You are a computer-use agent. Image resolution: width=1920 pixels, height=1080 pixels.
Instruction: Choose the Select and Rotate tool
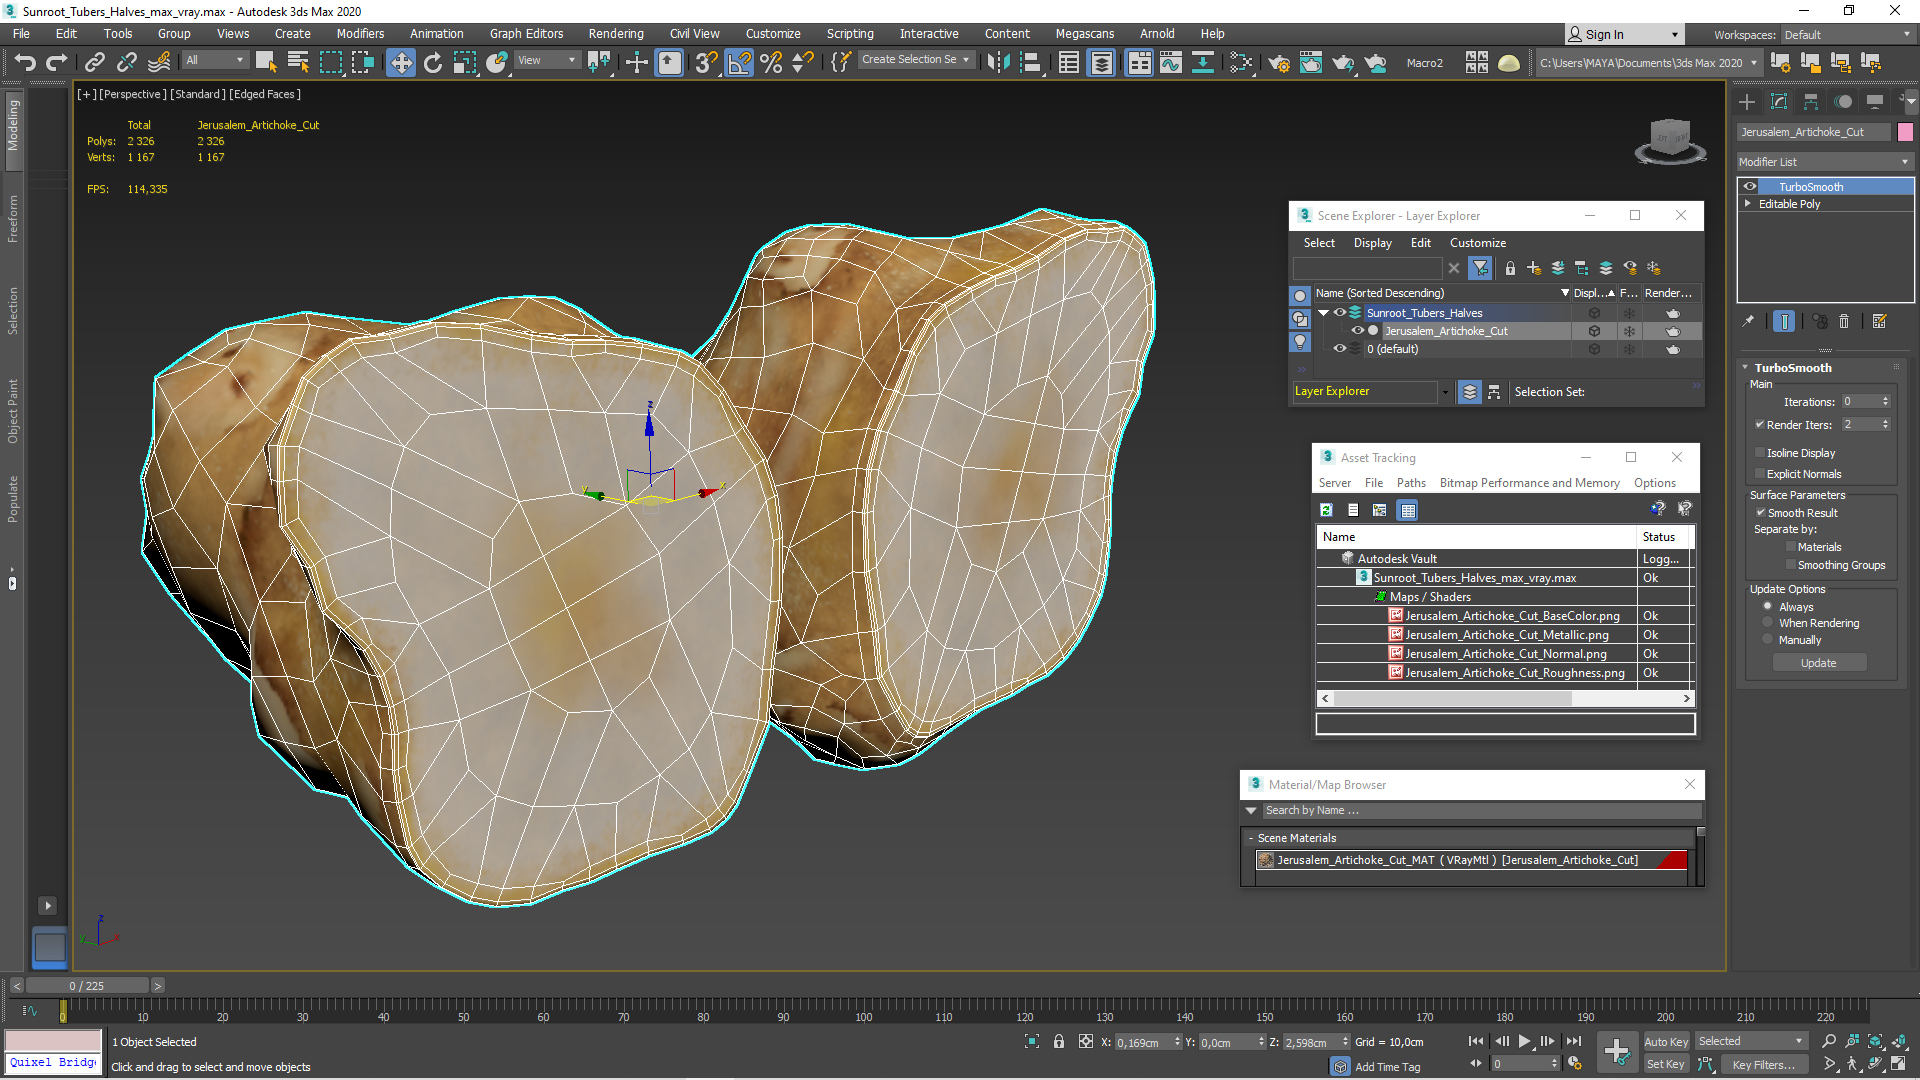tap(433, 63)
